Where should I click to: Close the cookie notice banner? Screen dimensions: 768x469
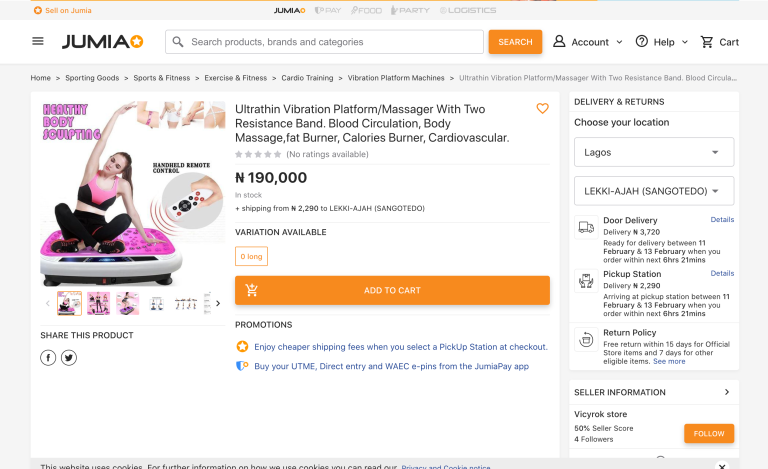coord(722,465)
